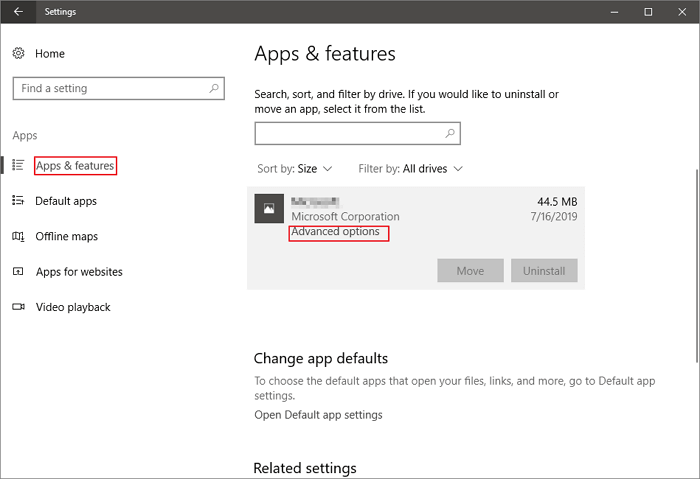
Task: Focus the Find a setting search field
Action: click(110, 88)
